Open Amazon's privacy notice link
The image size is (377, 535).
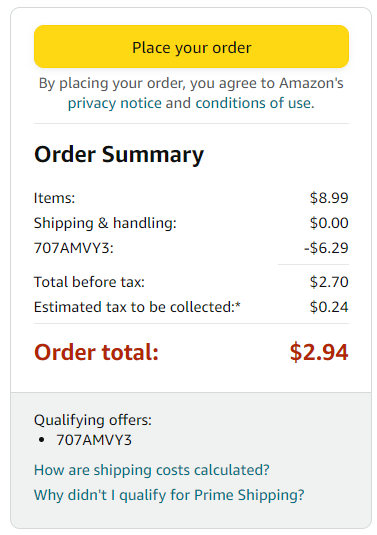click(x=115, y=103)
